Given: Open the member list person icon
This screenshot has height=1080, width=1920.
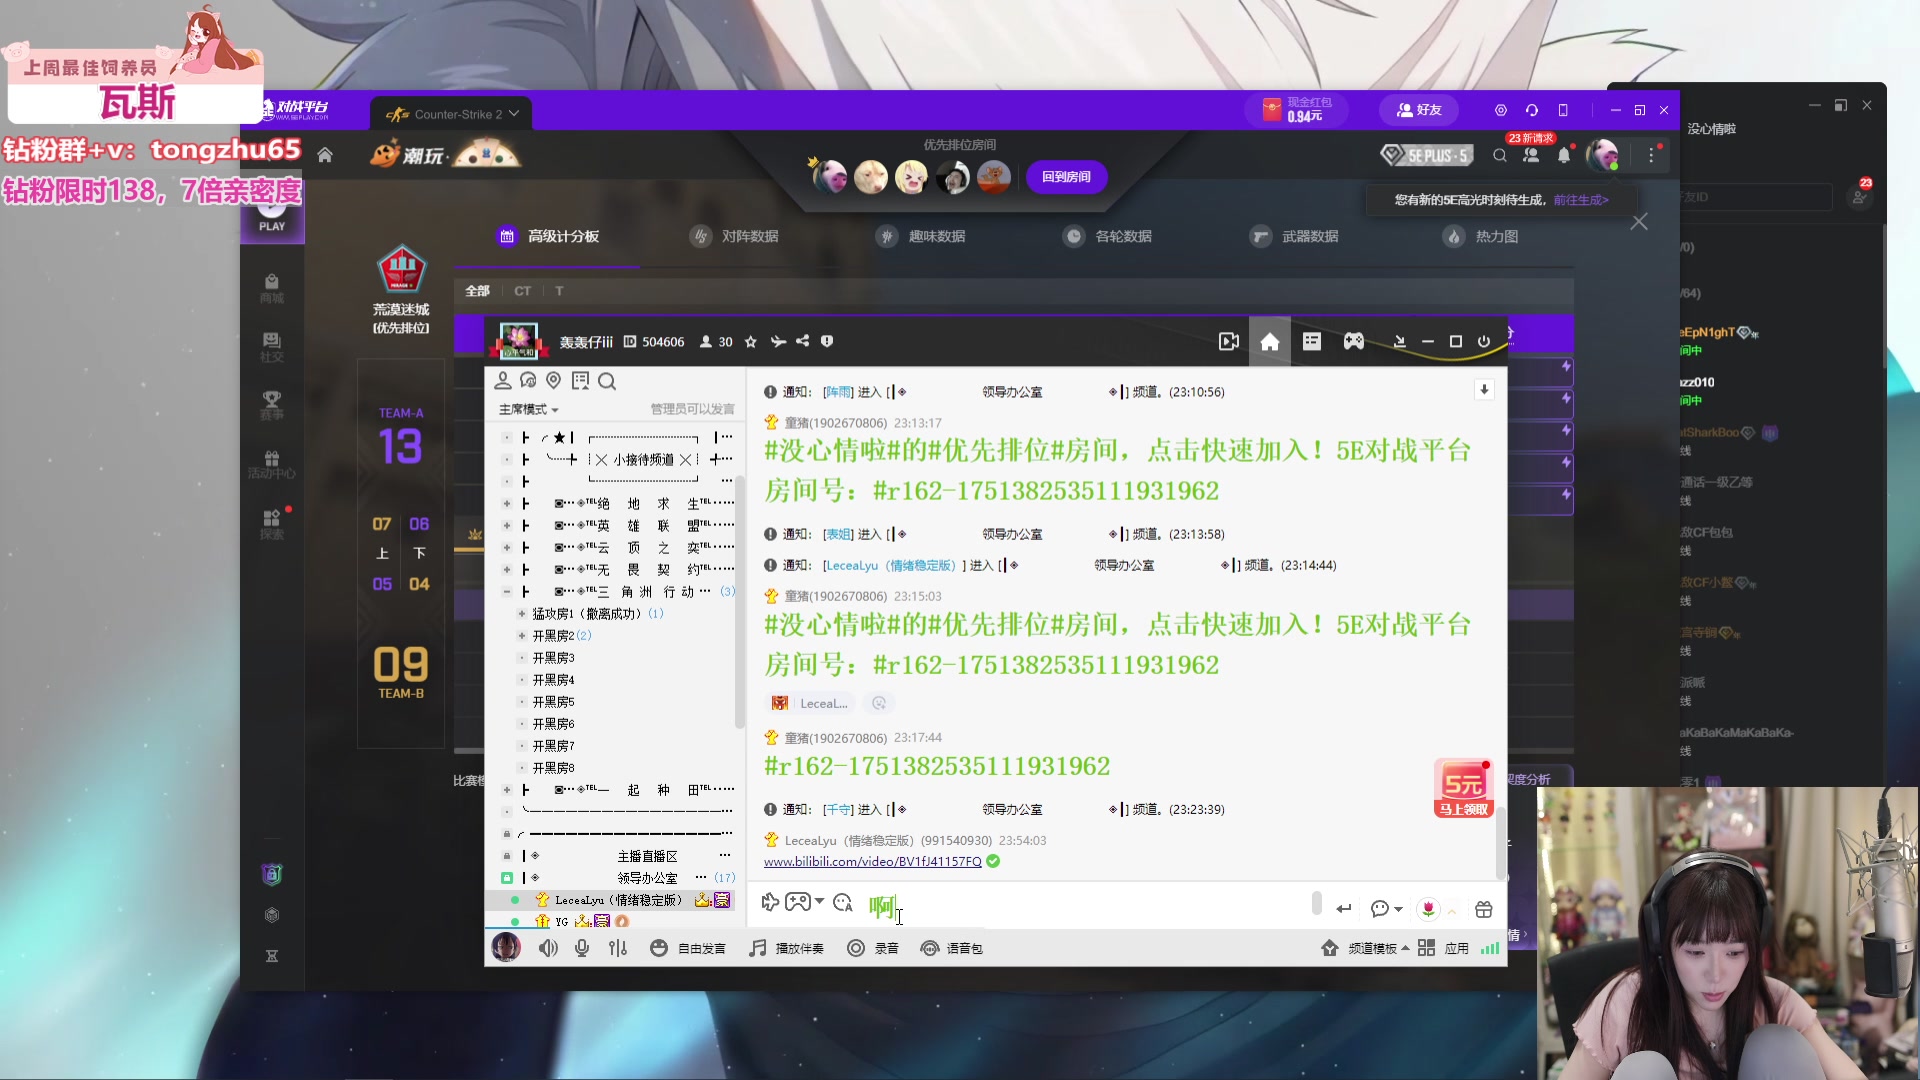Looking at the screenshot, I should 503,381.
